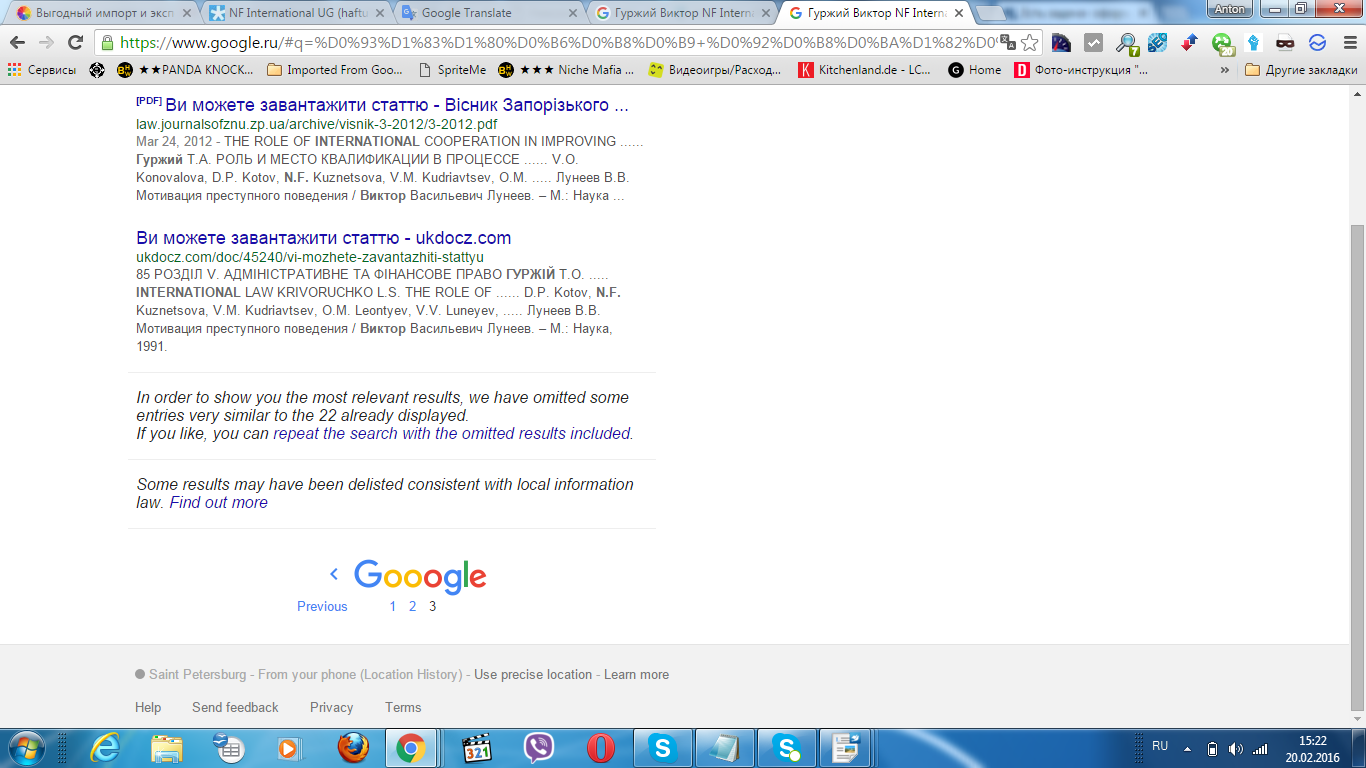The image size is (1366, 768).
Task: Click the Anton profile button
Action: 1230,8
